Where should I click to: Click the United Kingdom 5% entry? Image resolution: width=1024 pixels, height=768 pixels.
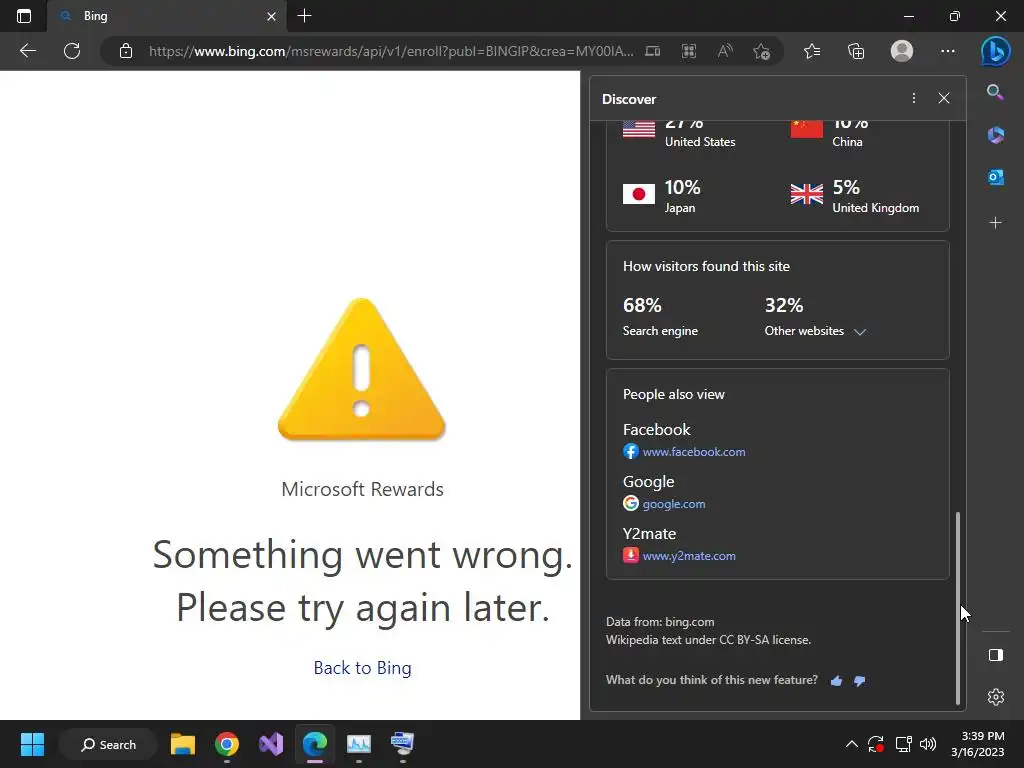[x=855, y=196]
